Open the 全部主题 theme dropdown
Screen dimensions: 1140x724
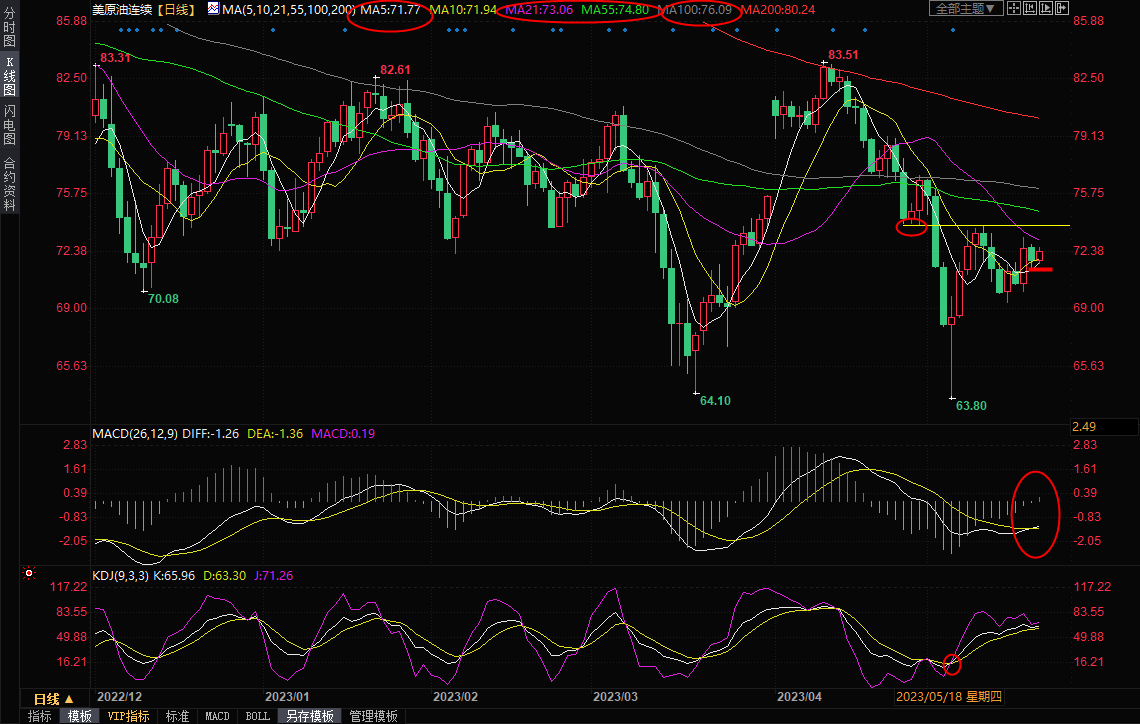tap(966, 8)
